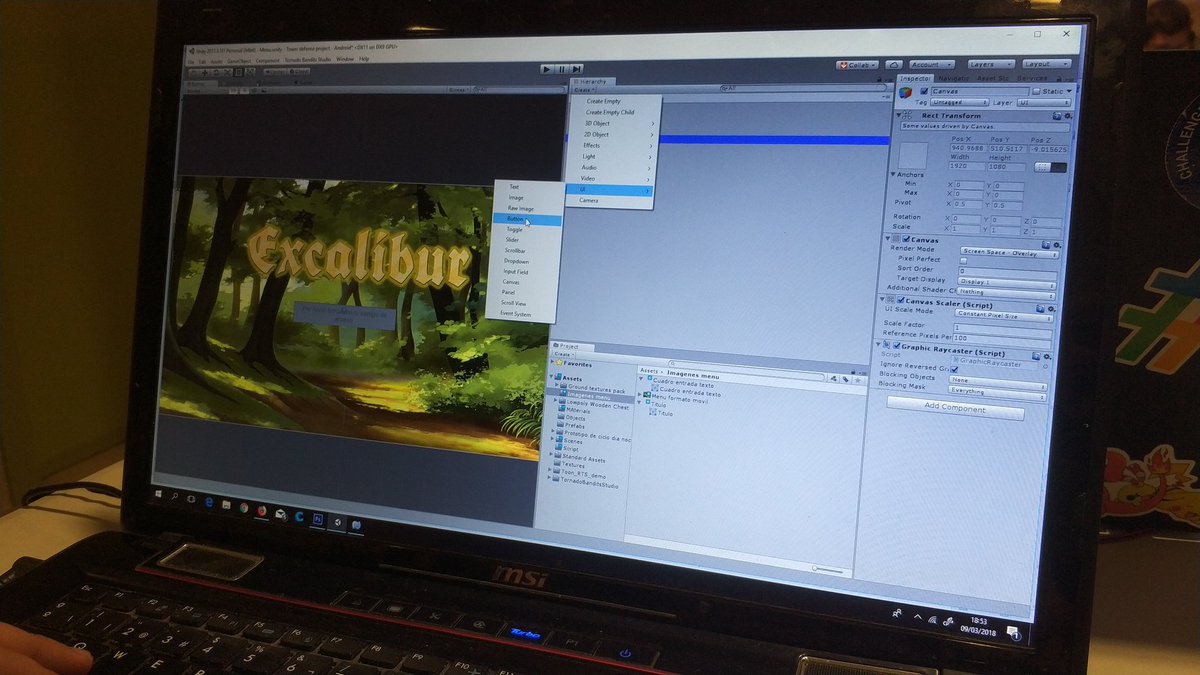This screenshot has width=1200, height=675.
Task: Enable the Pixel Perfect checkbox
Action: (x=963, y=261)
